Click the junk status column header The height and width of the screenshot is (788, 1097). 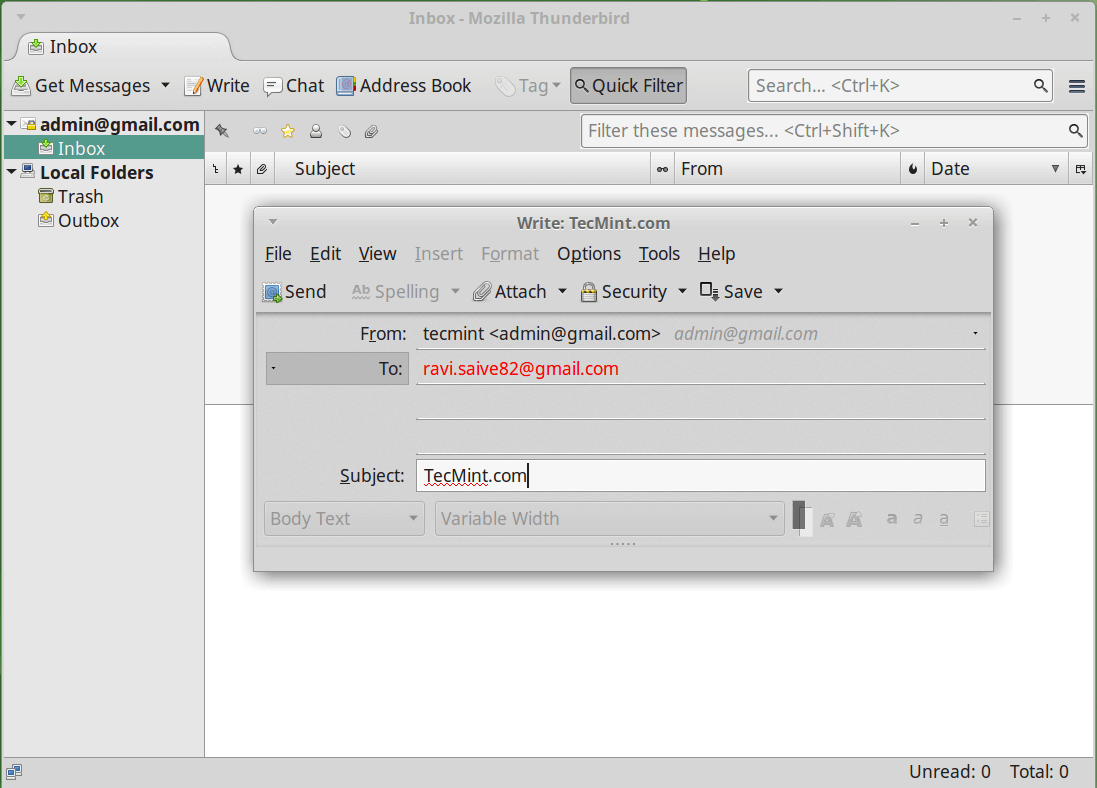coord(912,169)
